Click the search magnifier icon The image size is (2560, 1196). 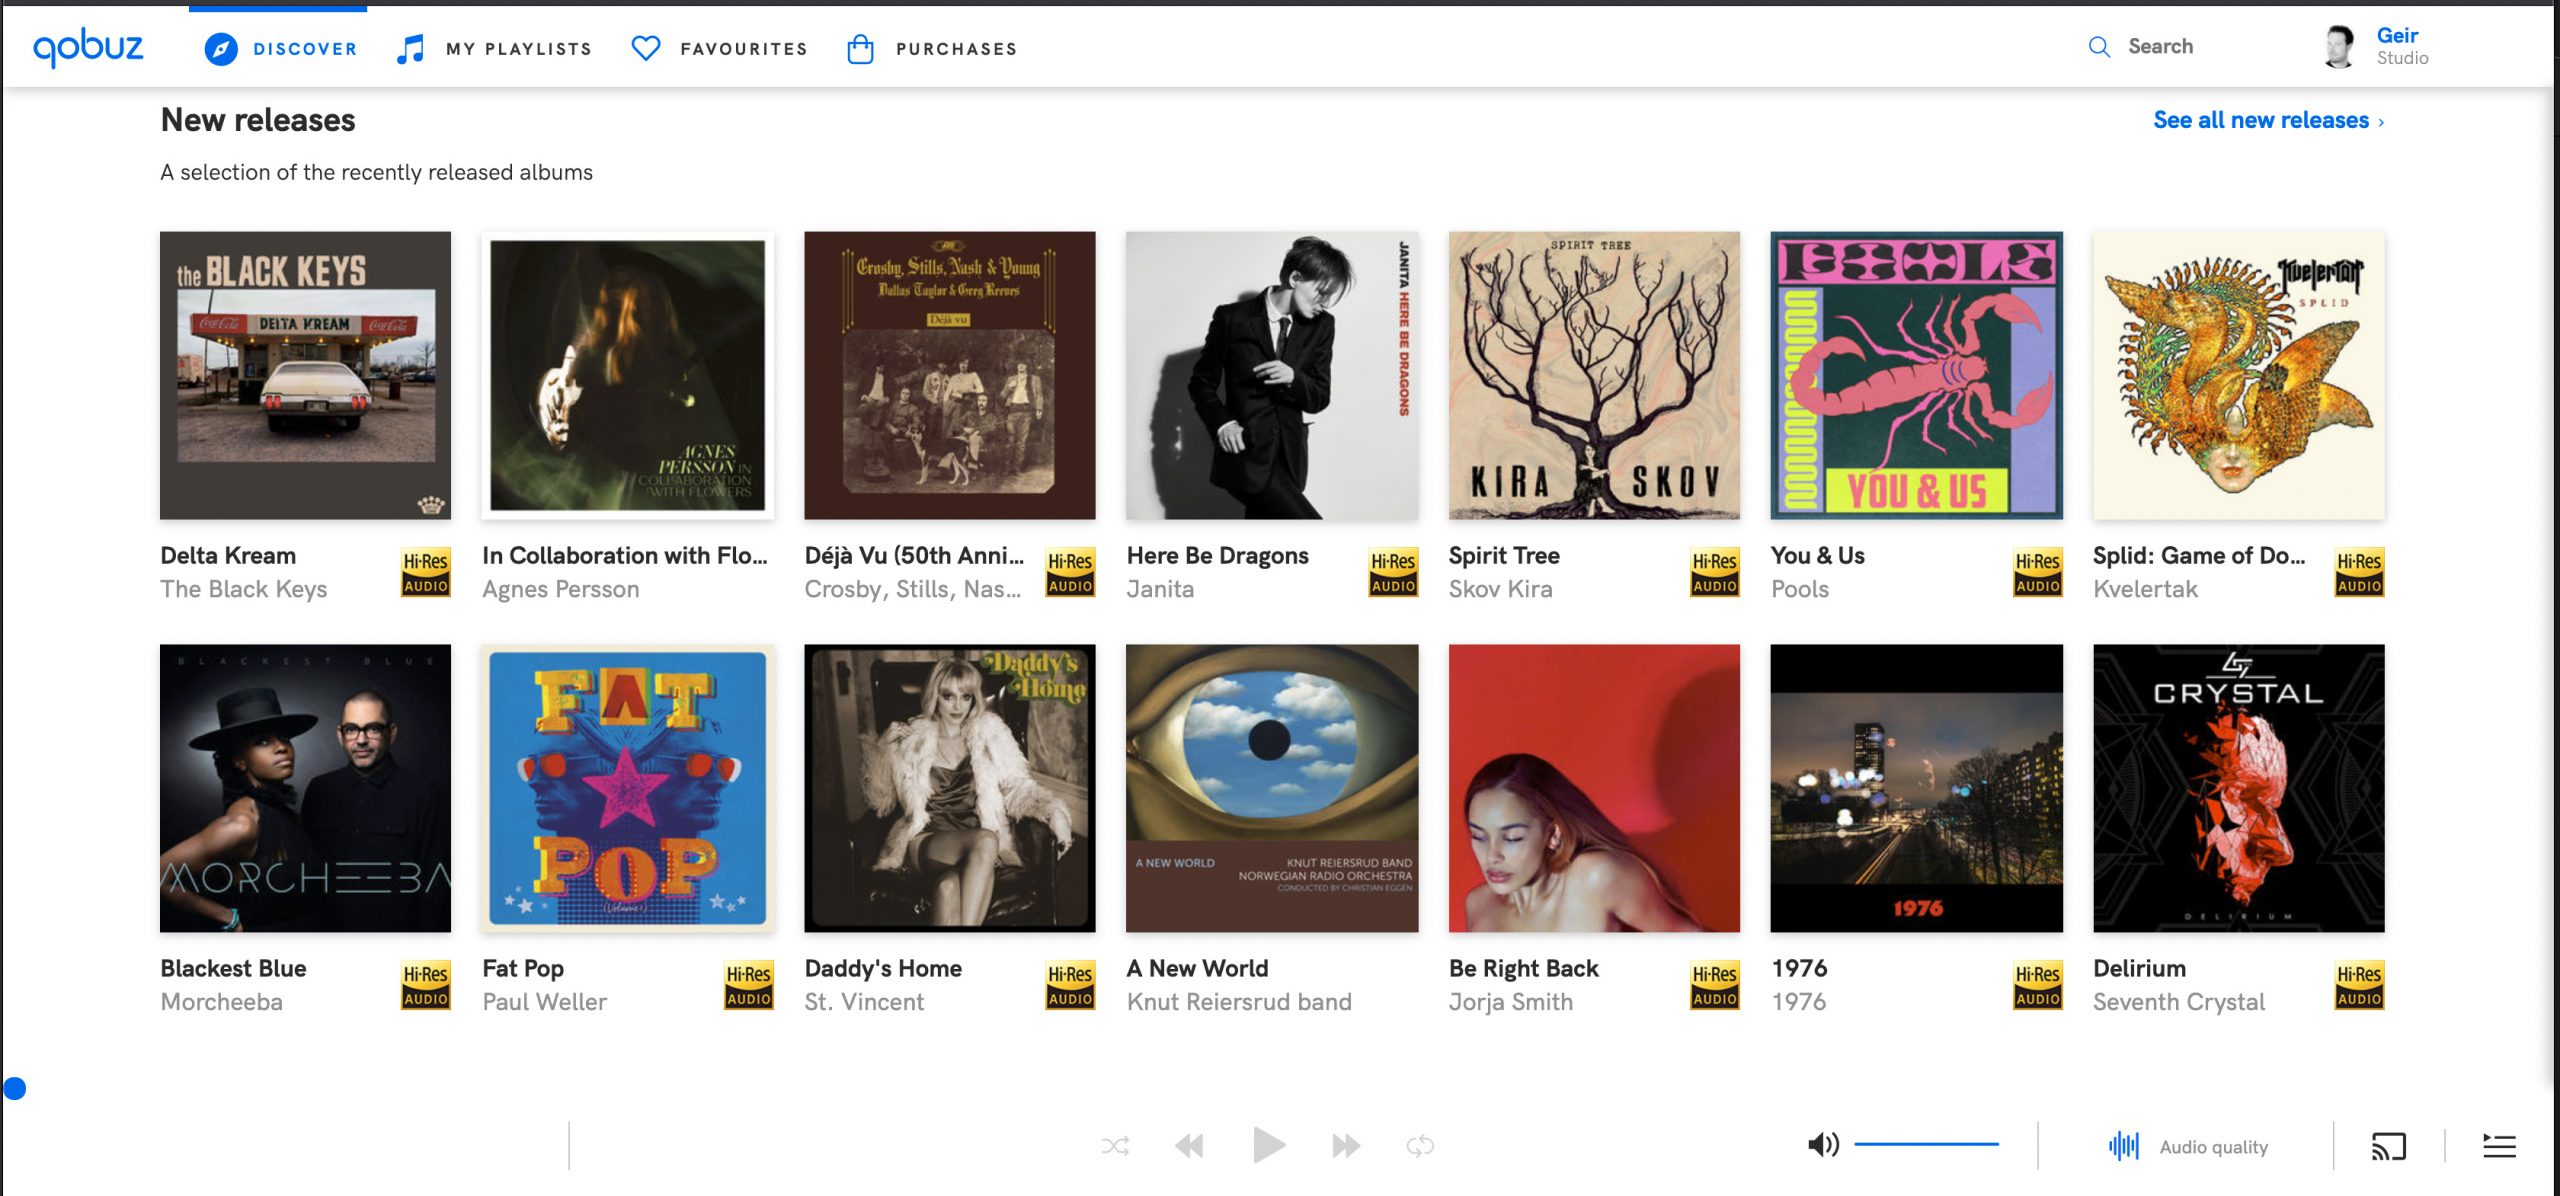(2099, 47)
